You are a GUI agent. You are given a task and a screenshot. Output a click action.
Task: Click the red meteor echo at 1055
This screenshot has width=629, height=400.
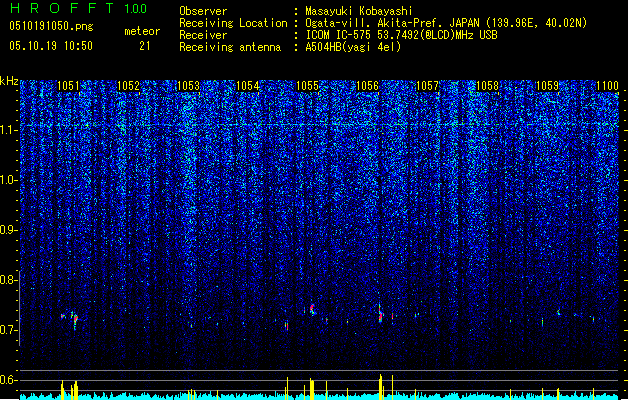coord(312,309)
